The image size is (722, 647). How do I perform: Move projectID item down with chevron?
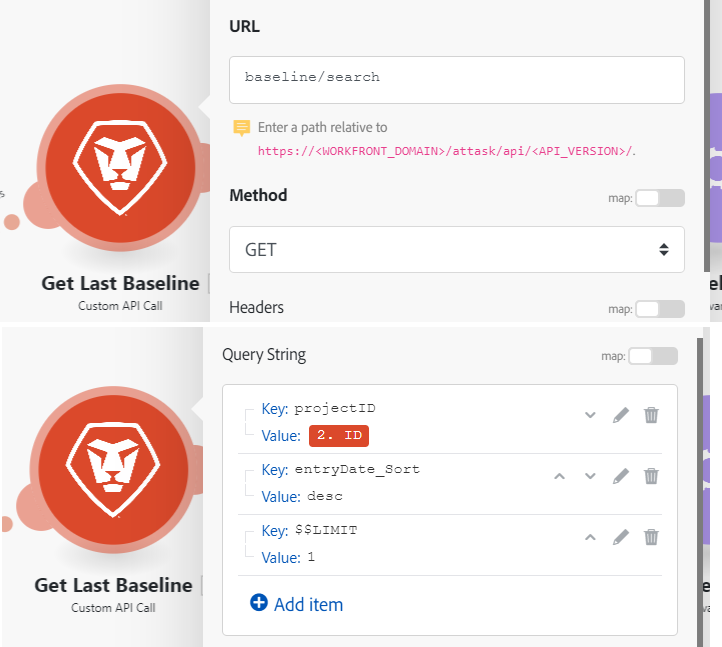[x=590, y=415]
